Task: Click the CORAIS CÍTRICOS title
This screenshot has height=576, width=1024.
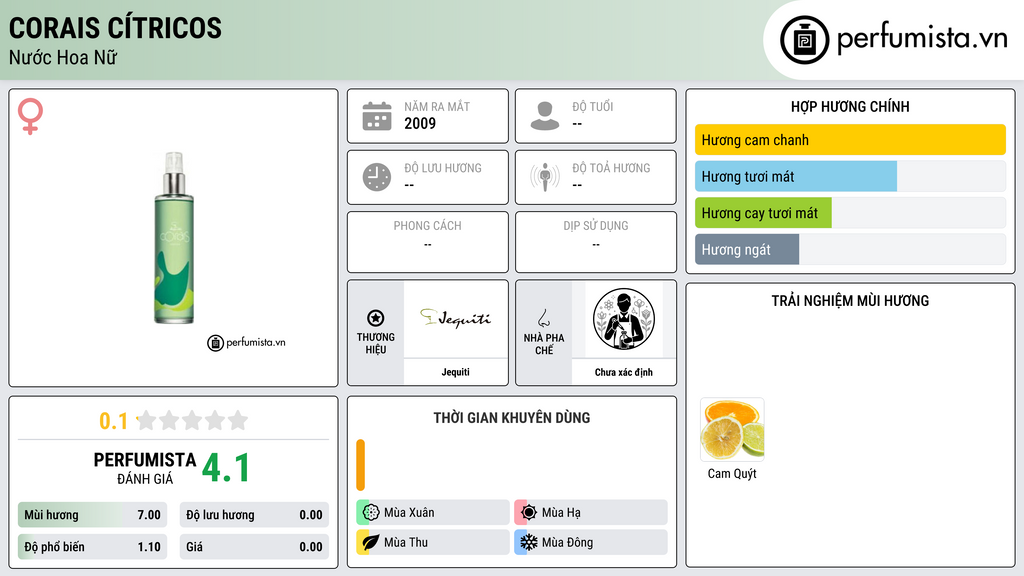Action: point(115,27)
